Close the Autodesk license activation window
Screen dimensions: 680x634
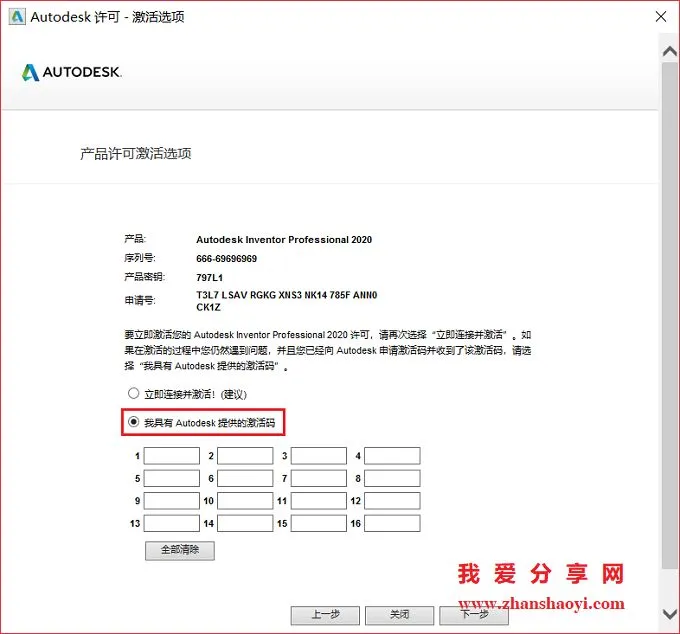(661, 16)
